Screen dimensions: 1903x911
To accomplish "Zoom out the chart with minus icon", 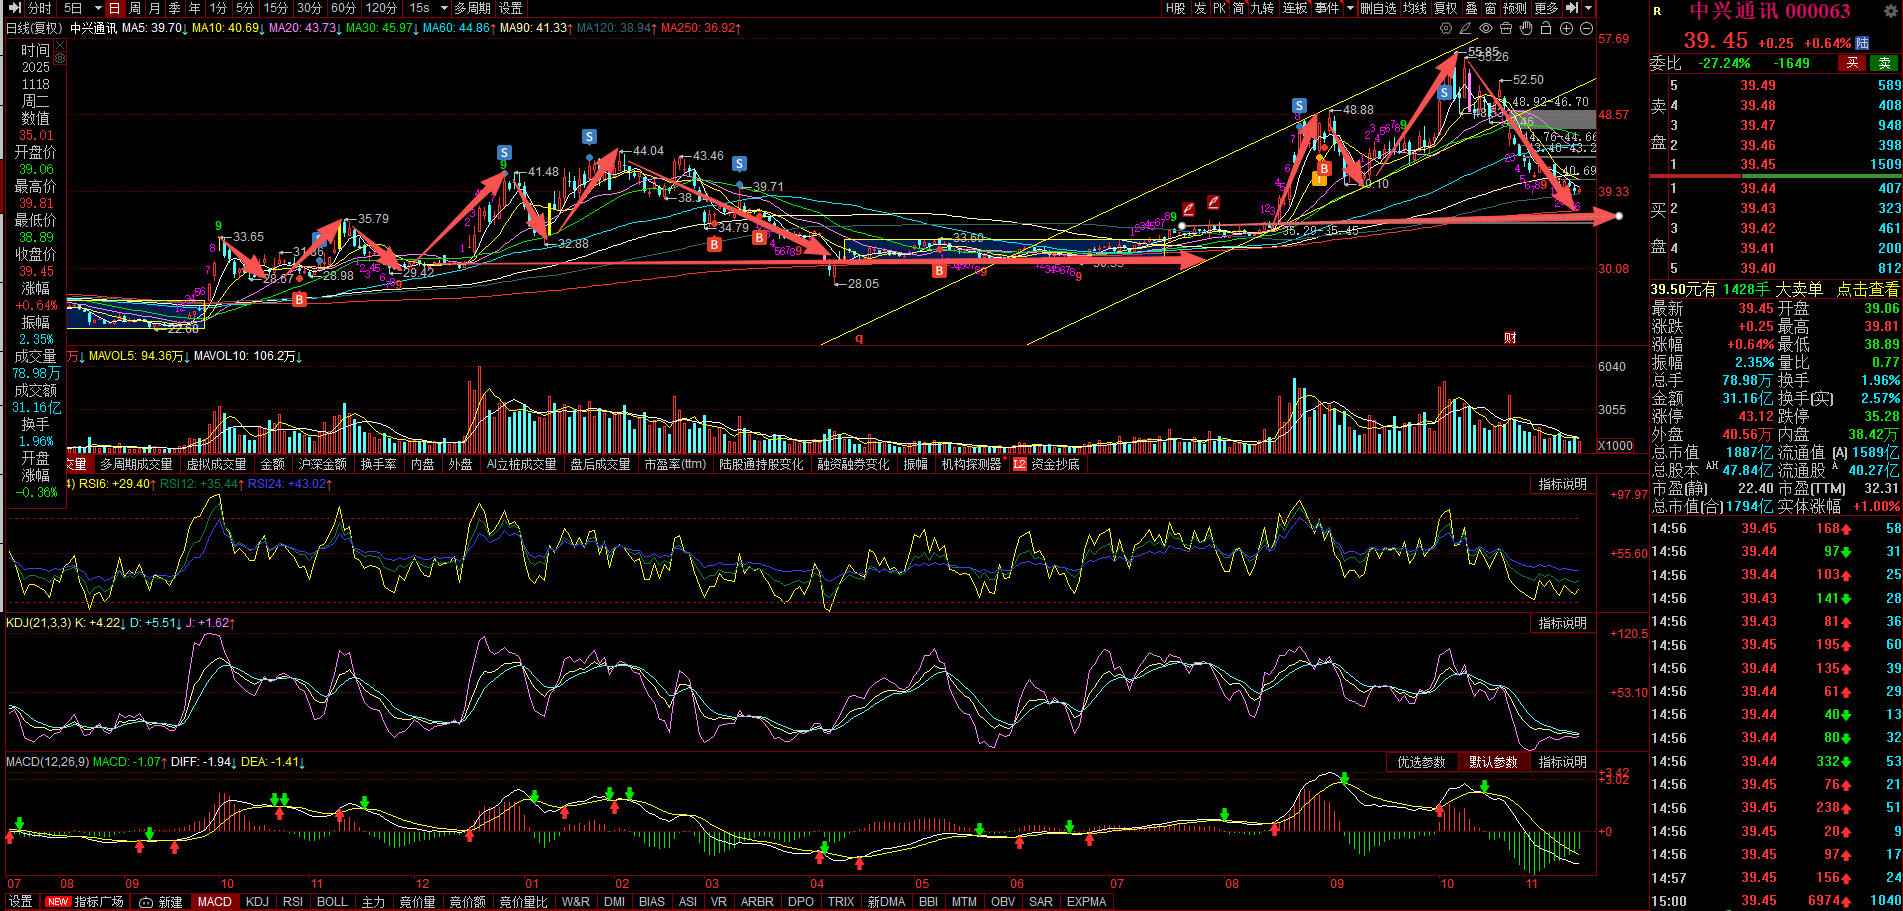I will click(x=1586, y=28).
